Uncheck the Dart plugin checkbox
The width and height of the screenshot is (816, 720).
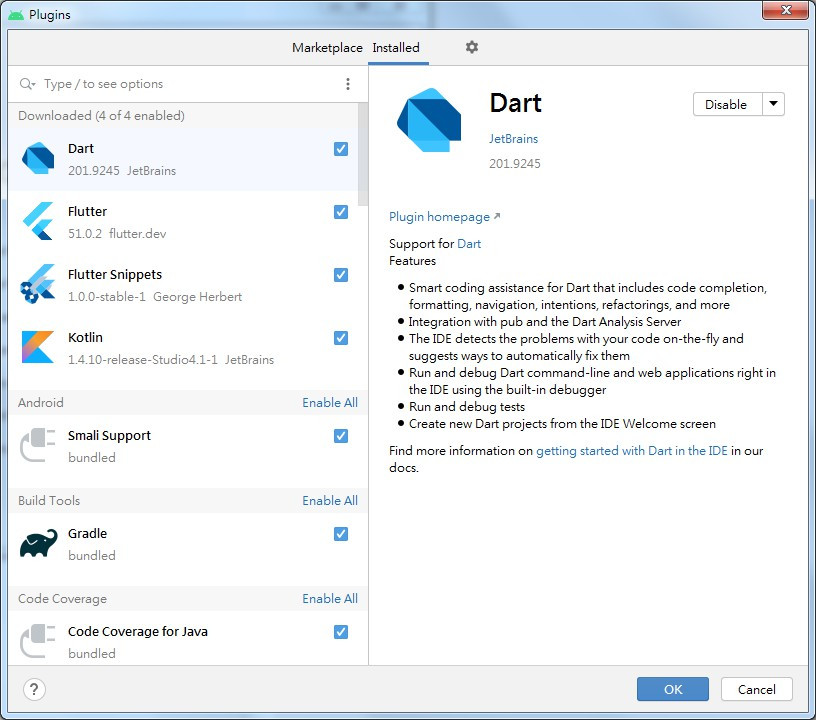pyautogui.click(x=341, y=149)
